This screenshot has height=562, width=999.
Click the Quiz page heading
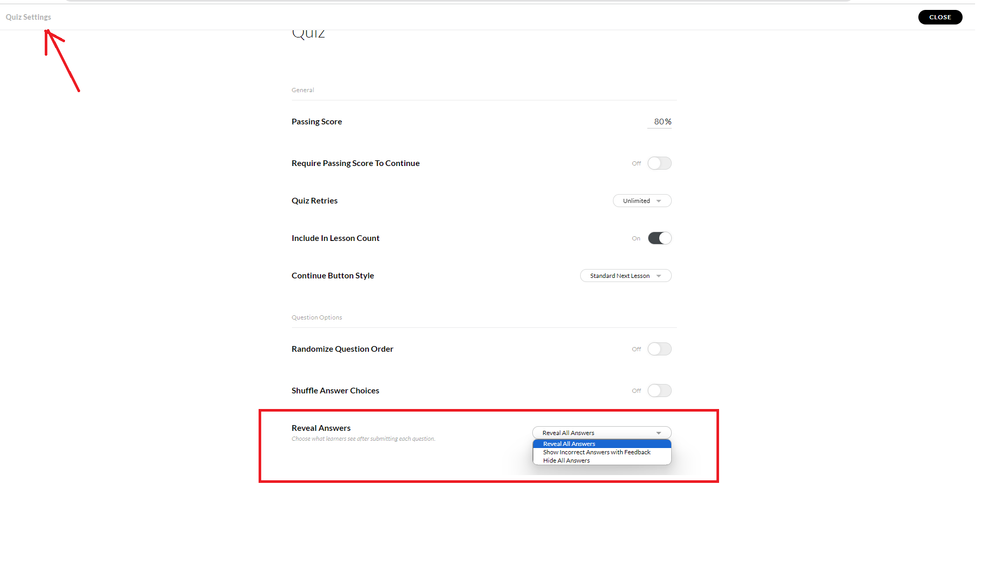pos(308,35)
